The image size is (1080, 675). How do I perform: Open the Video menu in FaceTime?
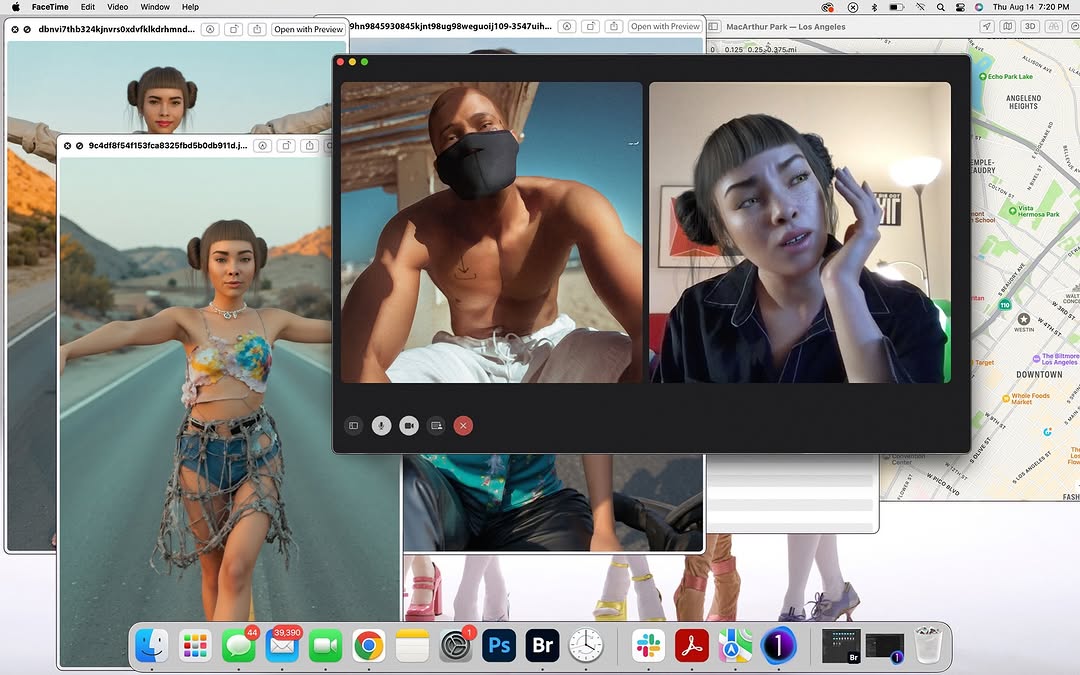(116, 7)
